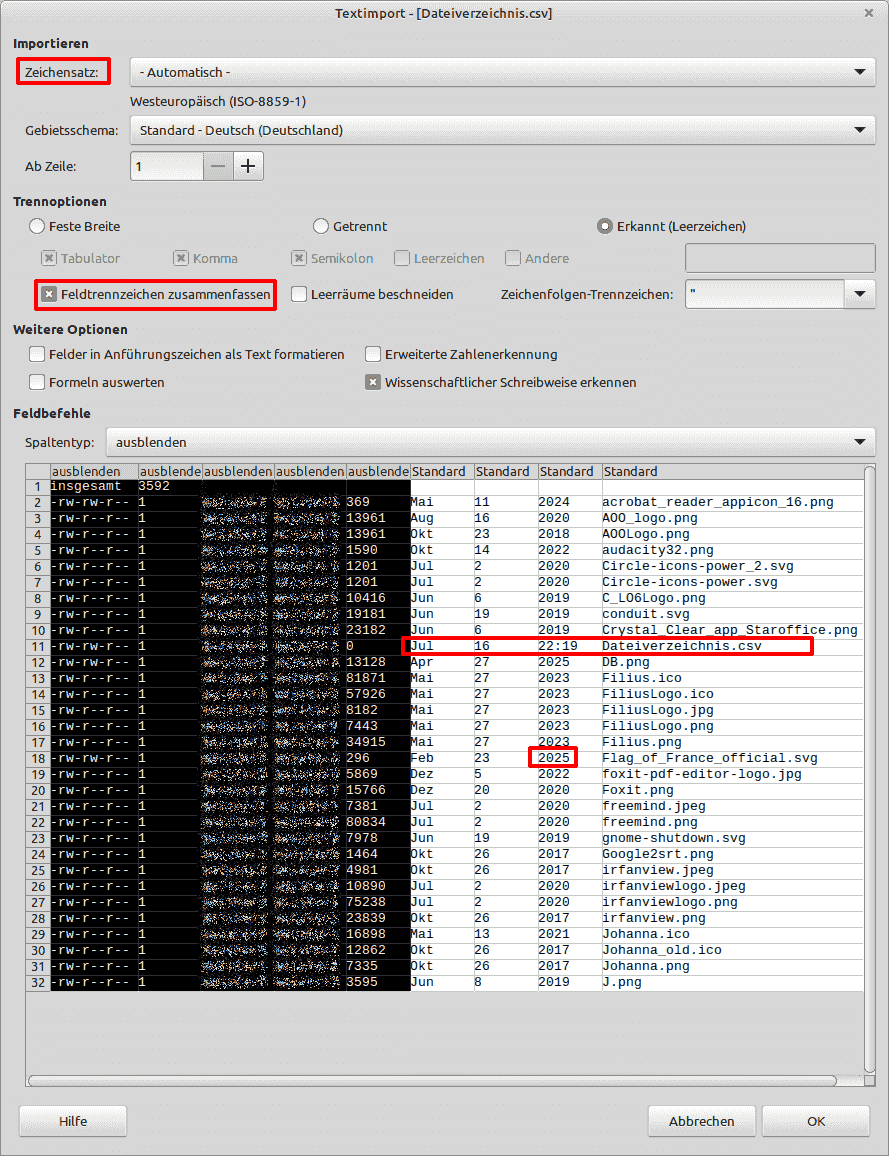Click the plus button for Ab Zeile
The image size is (889, 1156).
click(248, 167)
